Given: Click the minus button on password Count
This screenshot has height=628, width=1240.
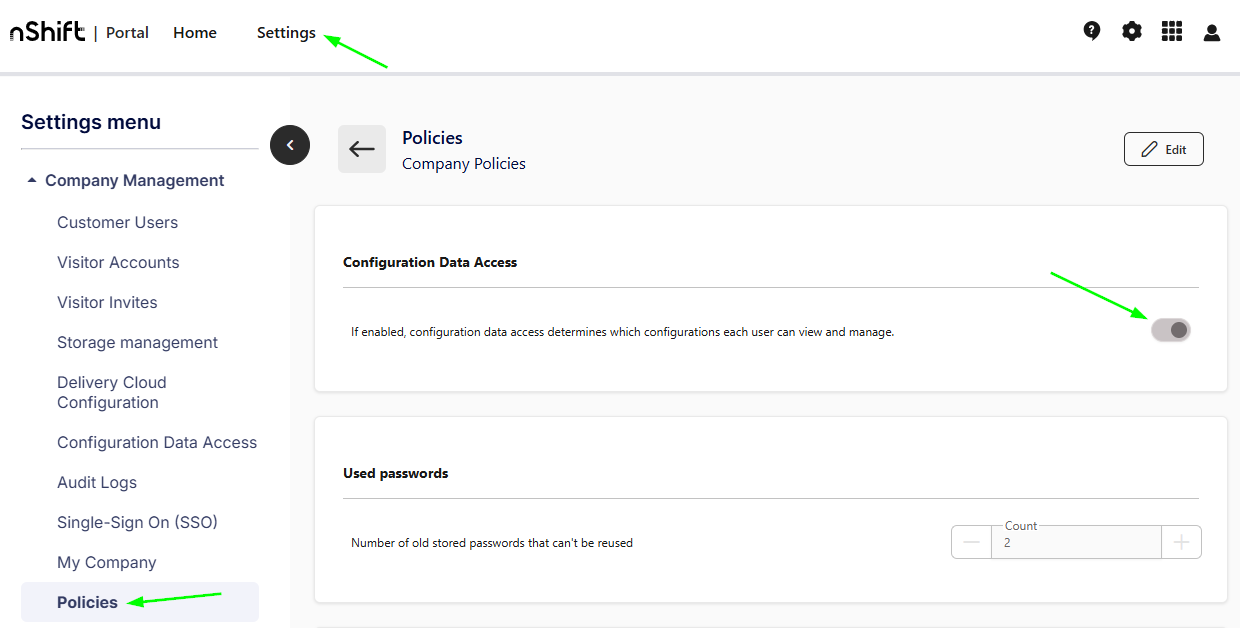Looking at the screenshot, I should pos(970,541).
